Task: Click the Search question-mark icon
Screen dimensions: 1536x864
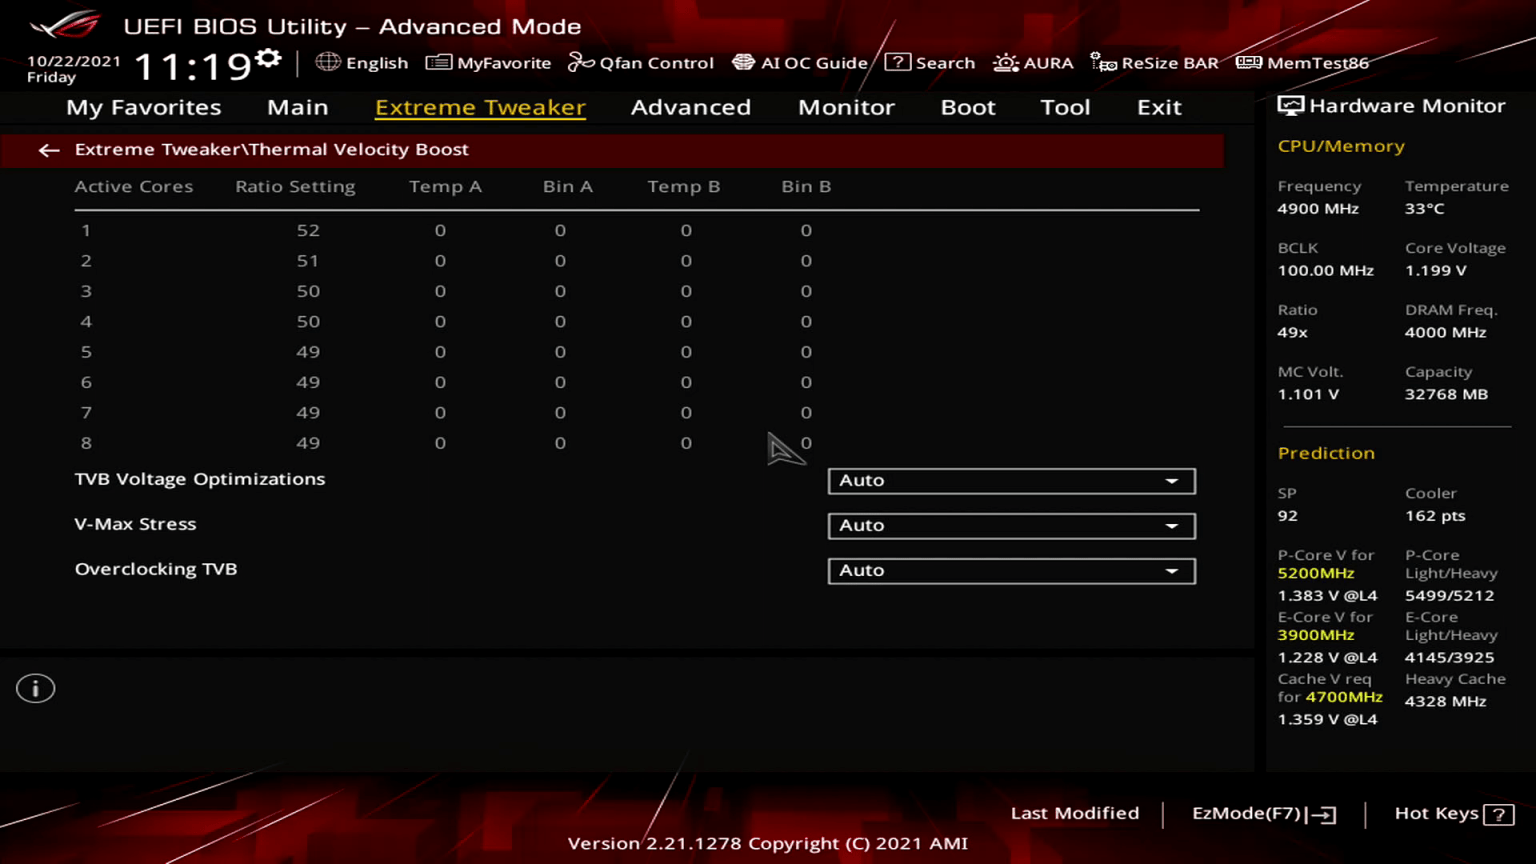Action: pyautogui.click(x=897, y=62)
